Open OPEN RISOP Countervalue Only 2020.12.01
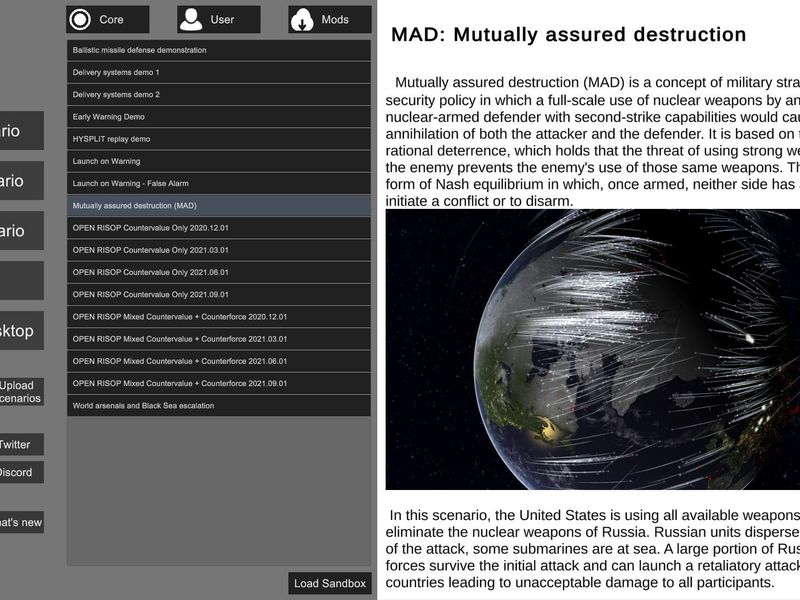This screenshot has height=600, width=800. coord(219,228)
